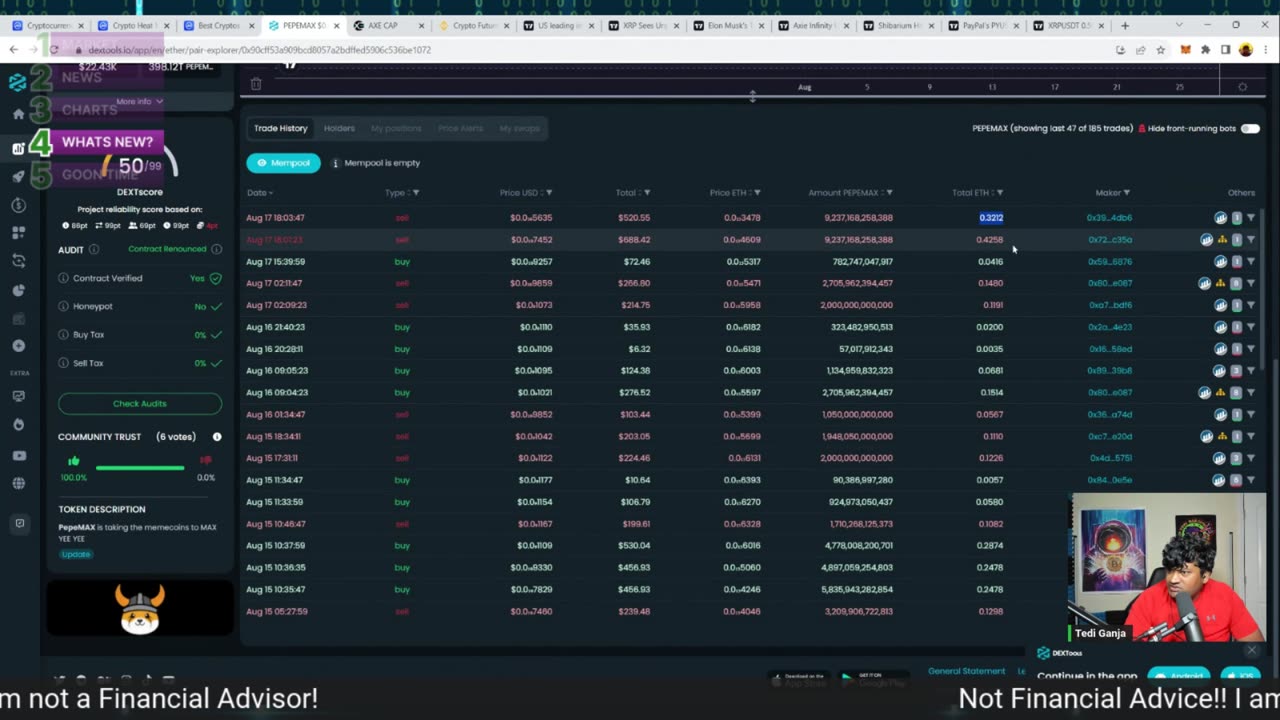Viewport: 1280px width, 720px height.
Task: Open maker address 0x39...4db6
Action: 1109,218
